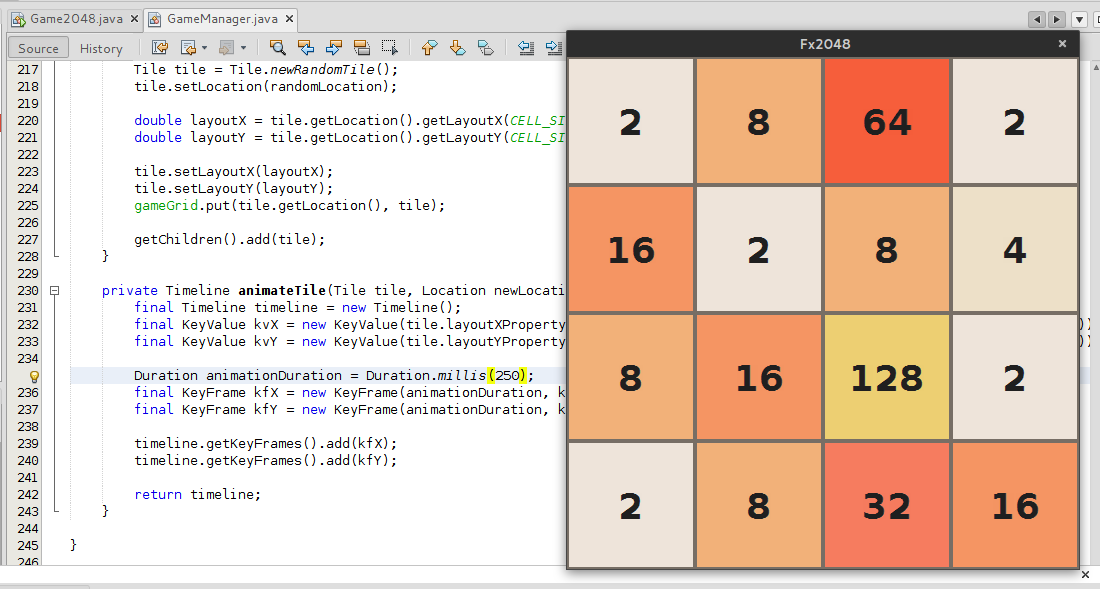Click Next Bookmark down-arrow icon
Viewport: 1100px width, 589px height.
tap(457, 48)
